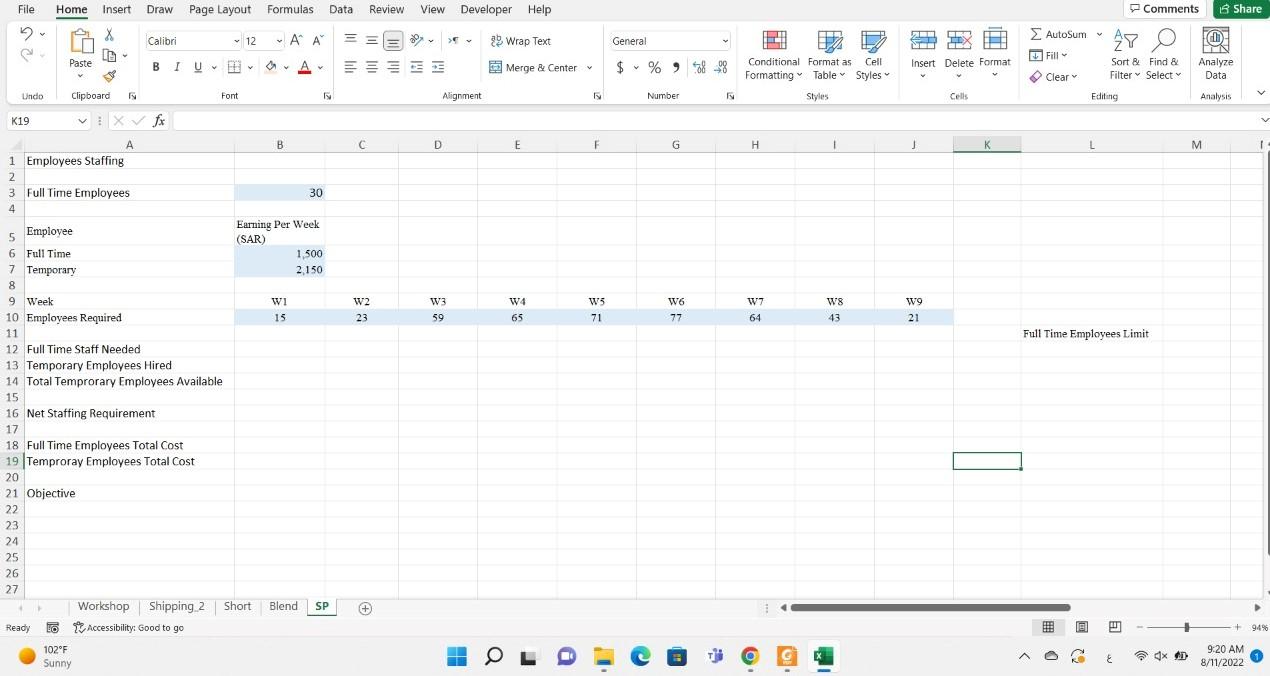Click the Clear button in Editing
The image size is (1270, 676).
pos(1054,77)
